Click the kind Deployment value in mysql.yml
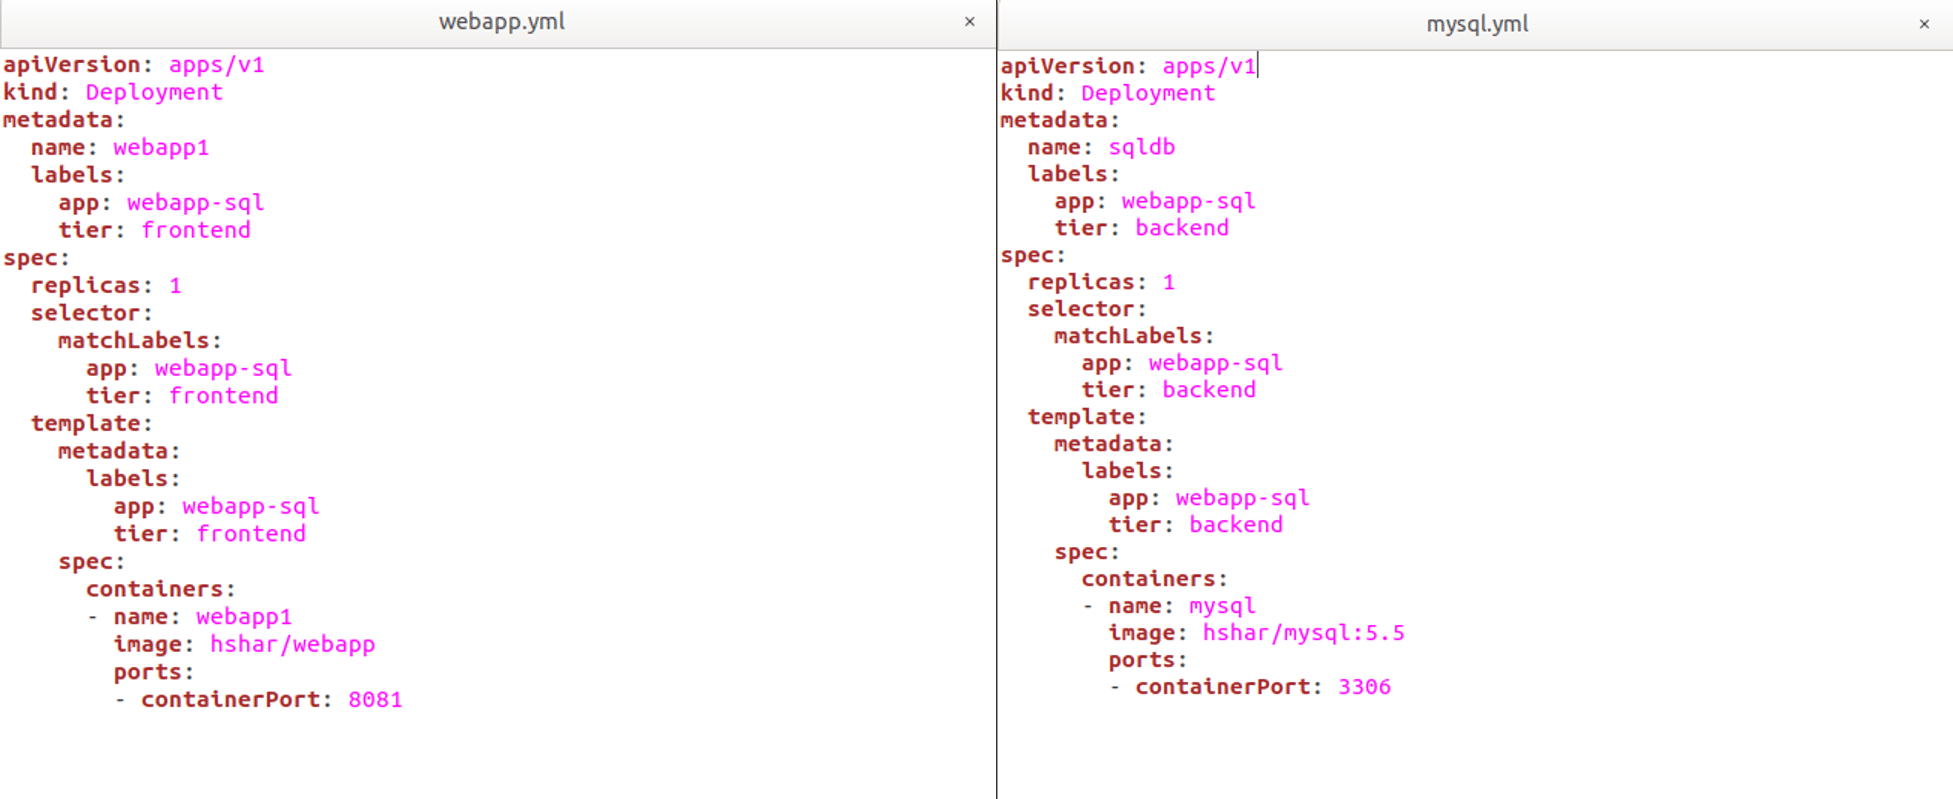This screenshot has width=1953, height=799. (x=1148, y=93)
